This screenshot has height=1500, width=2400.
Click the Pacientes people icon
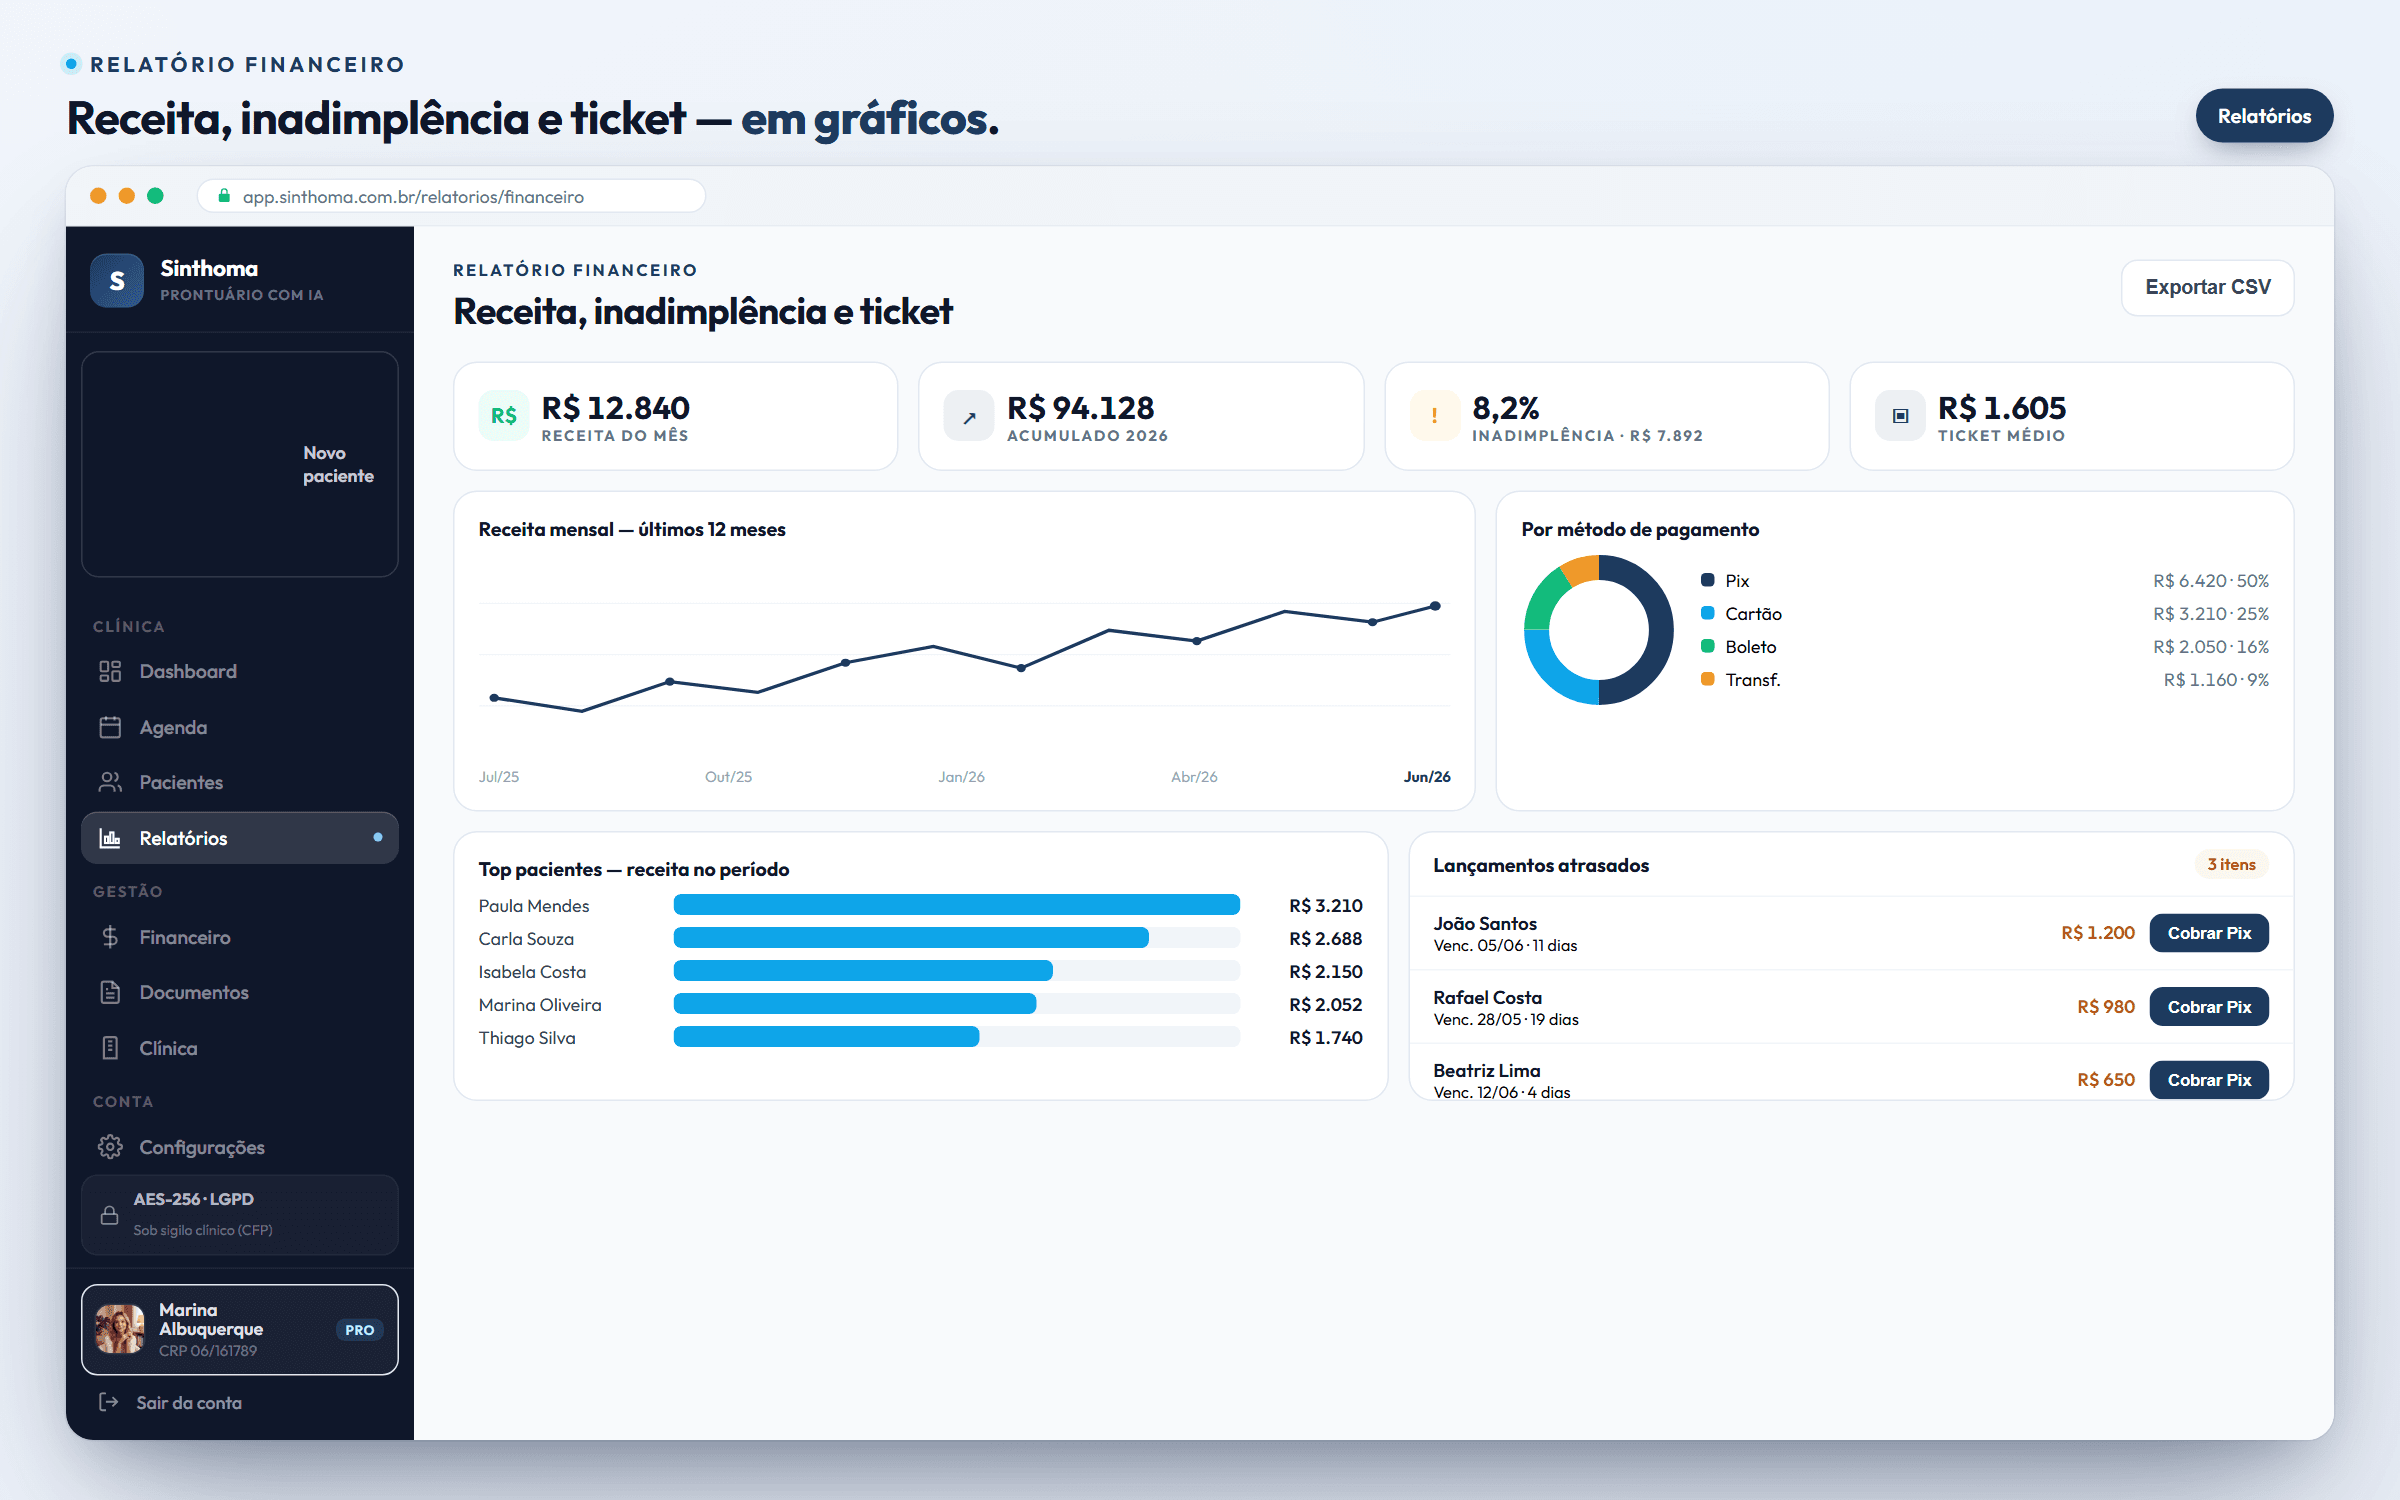pos(110,782)
